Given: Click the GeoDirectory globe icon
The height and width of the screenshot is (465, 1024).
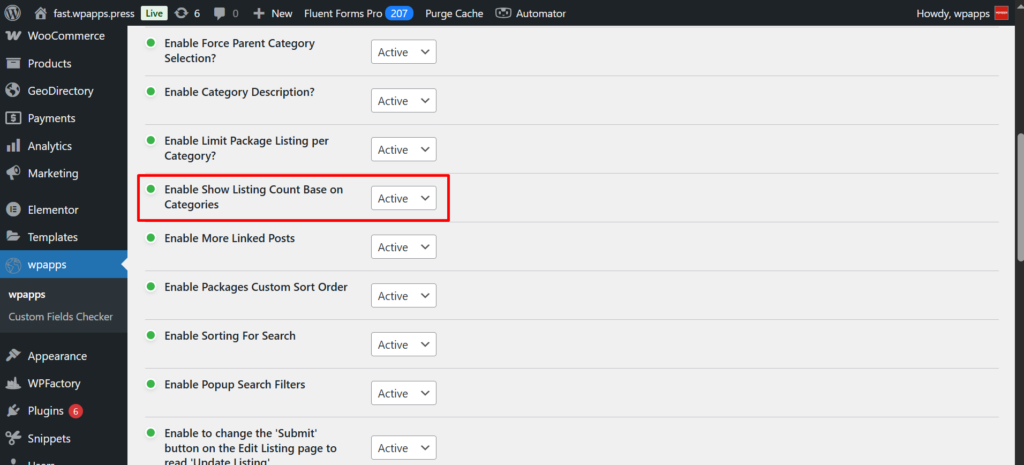Looking at the screenshot, I should click(13, 91).
